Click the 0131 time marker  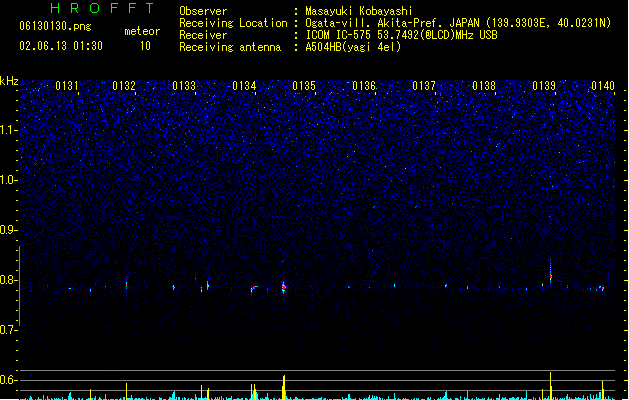pyautogui.click(x=67, y=86)
